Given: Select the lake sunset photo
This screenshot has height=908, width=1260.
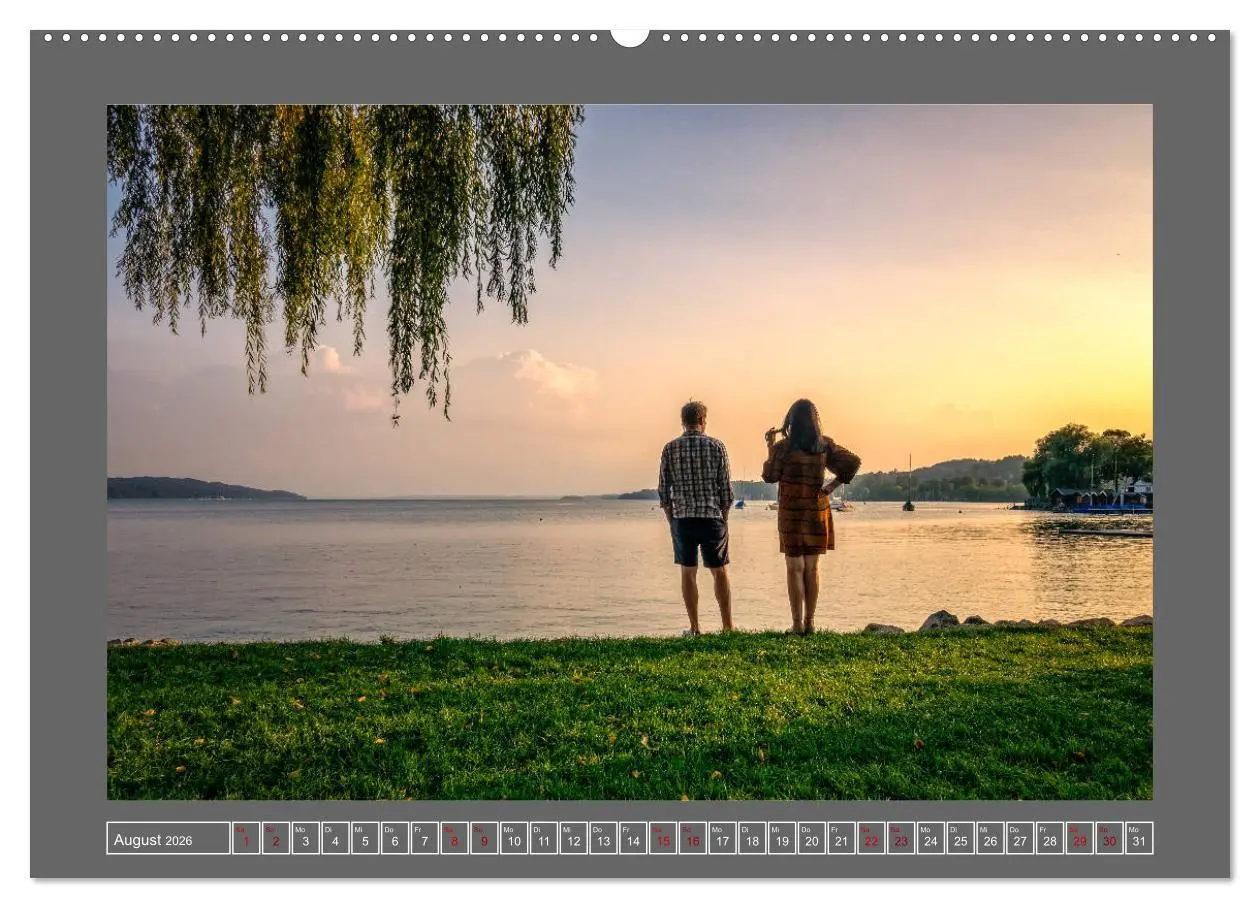Looking at the screenshot, I should (630, 452).
